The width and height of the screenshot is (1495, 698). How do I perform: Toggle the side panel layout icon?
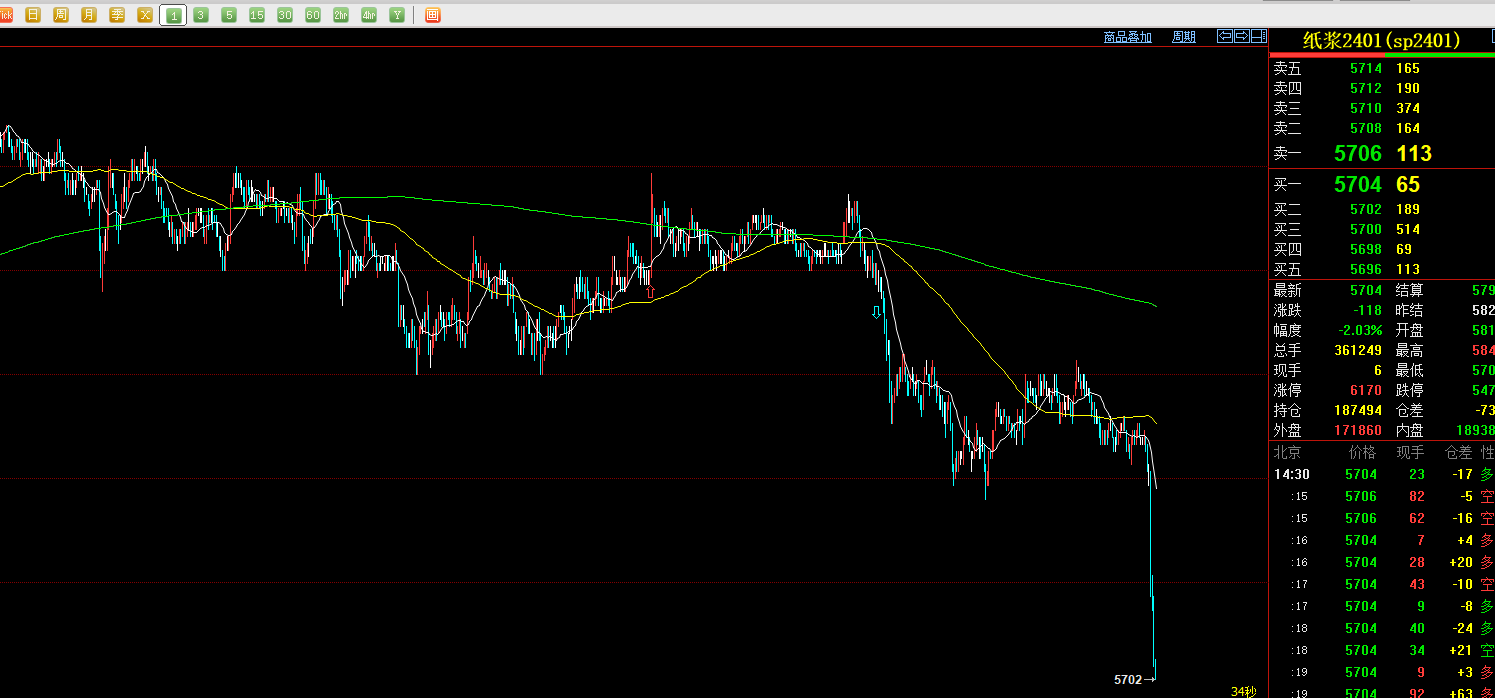pos(1258,36)
